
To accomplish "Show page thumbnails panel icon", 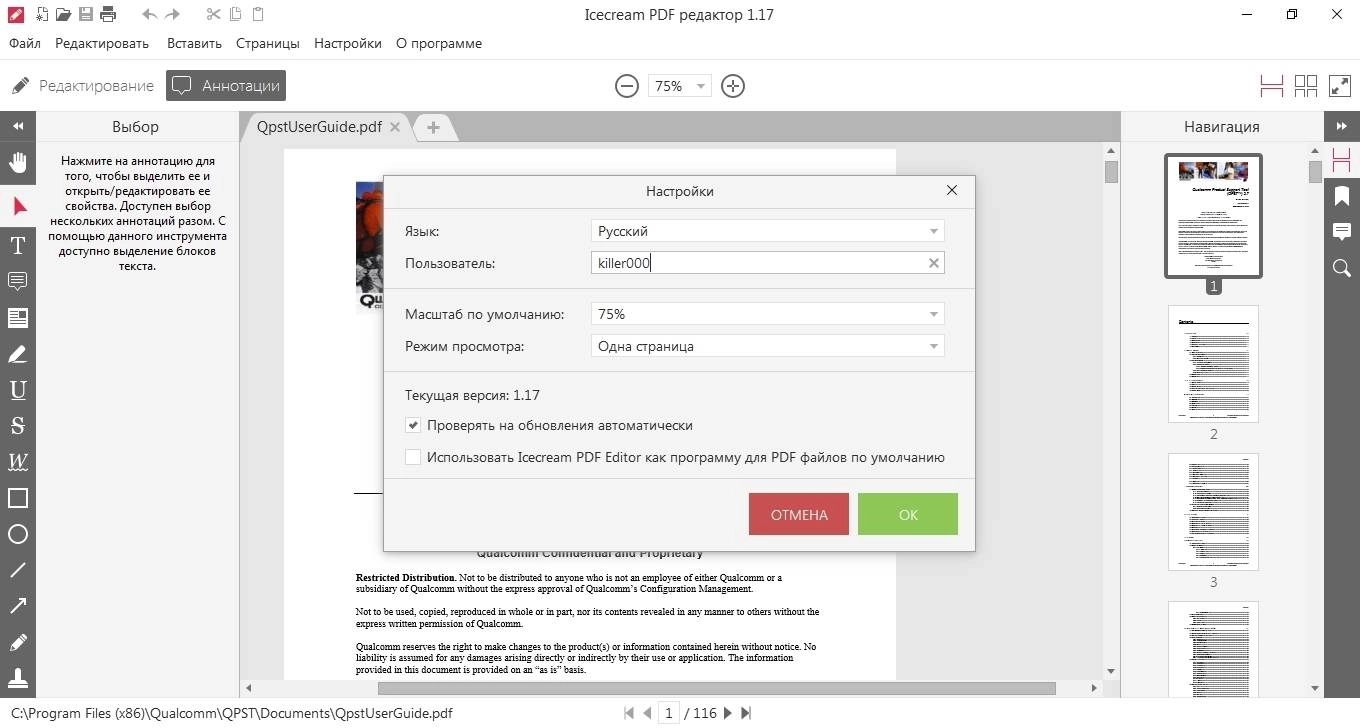I will [x=1342, y=160].
